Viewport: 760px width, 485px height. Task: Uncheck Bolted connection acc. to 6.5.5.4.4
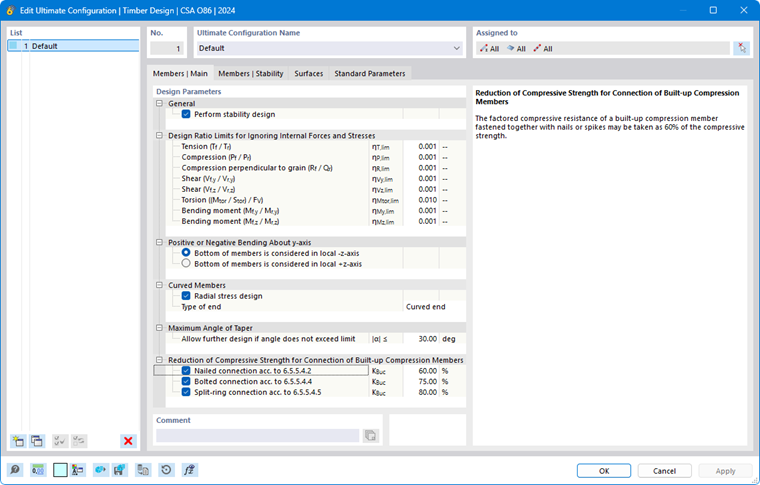[186, 381]
